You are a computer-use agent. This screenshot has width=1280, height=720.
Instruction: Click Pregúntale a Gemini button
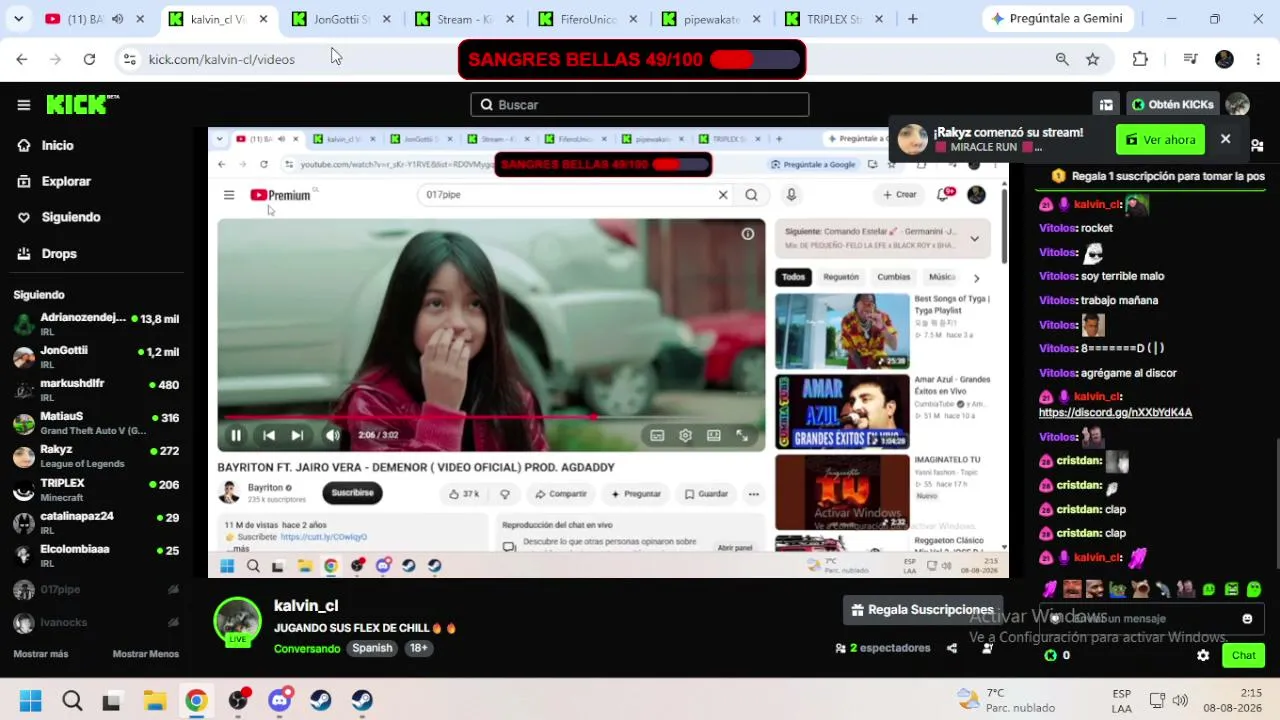[x=1058, y=19]
